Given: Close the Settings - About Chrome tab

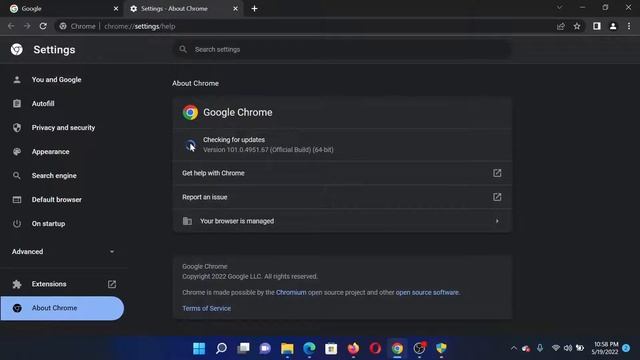Looking at the screenshot, I should point(236,9).
